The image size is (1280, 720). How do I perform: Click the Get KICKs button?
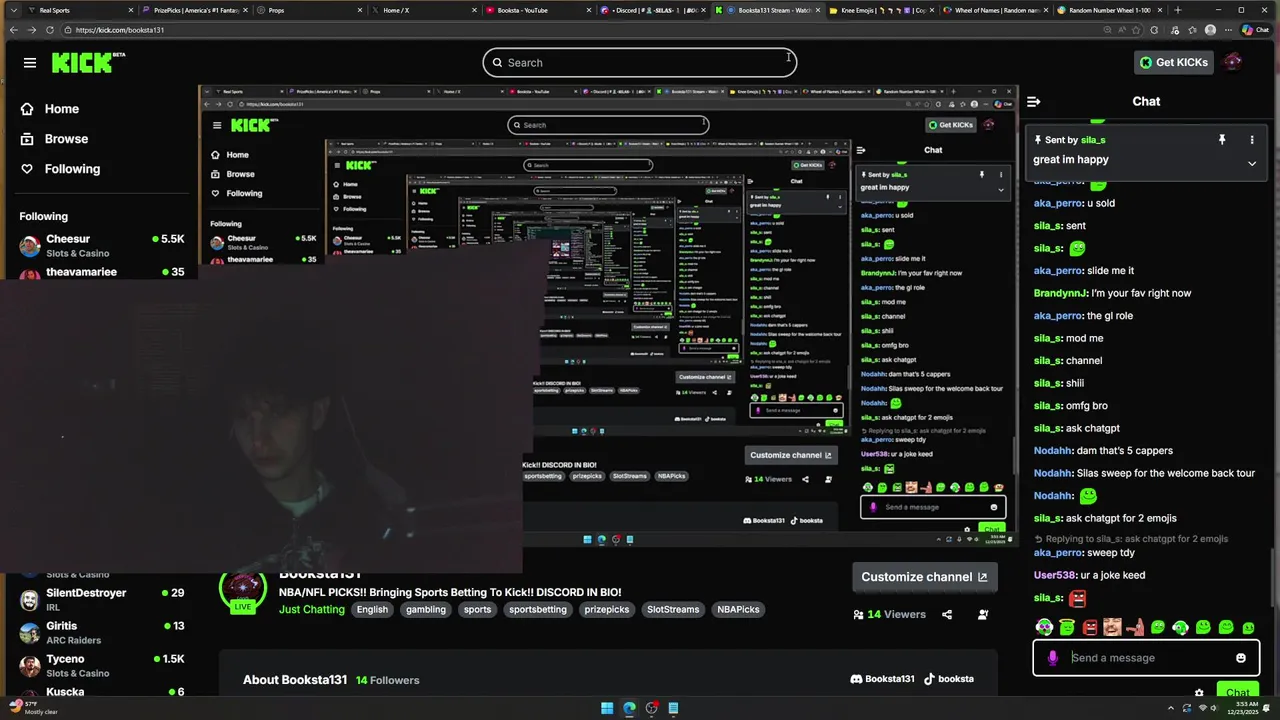click(1174, 62)
